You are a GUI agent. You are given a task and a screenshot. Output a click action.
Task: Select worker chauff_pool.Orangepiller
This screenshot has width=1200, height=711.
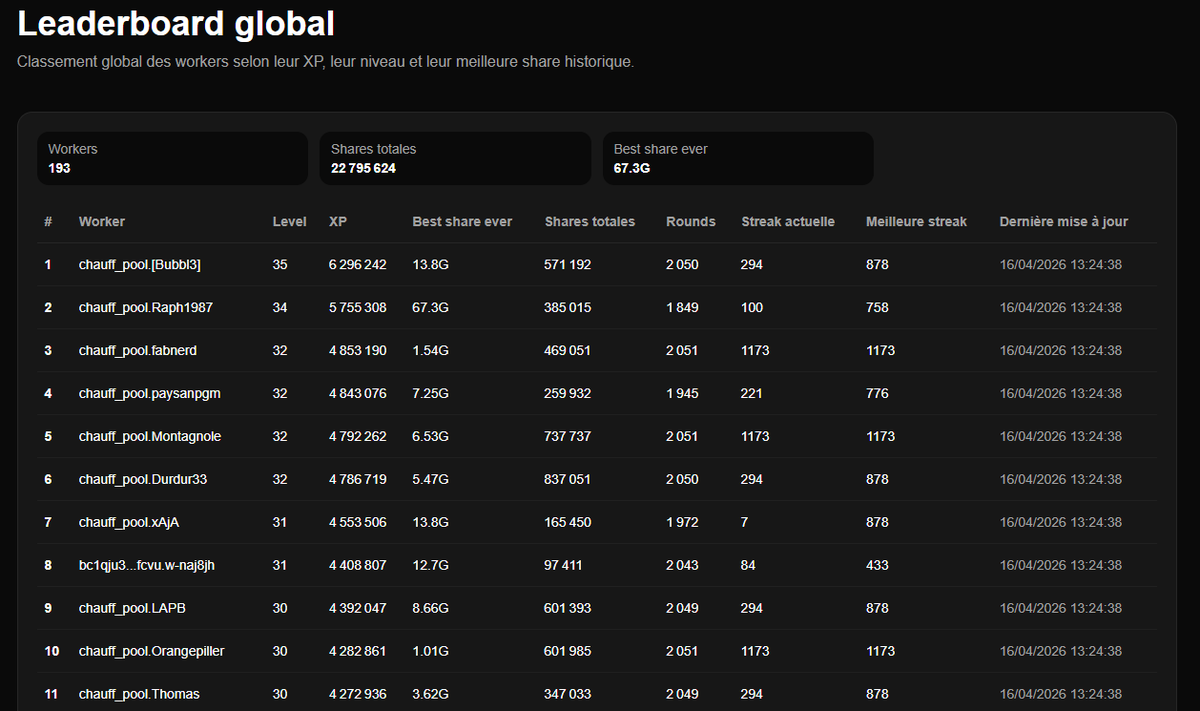coord(152,652)
